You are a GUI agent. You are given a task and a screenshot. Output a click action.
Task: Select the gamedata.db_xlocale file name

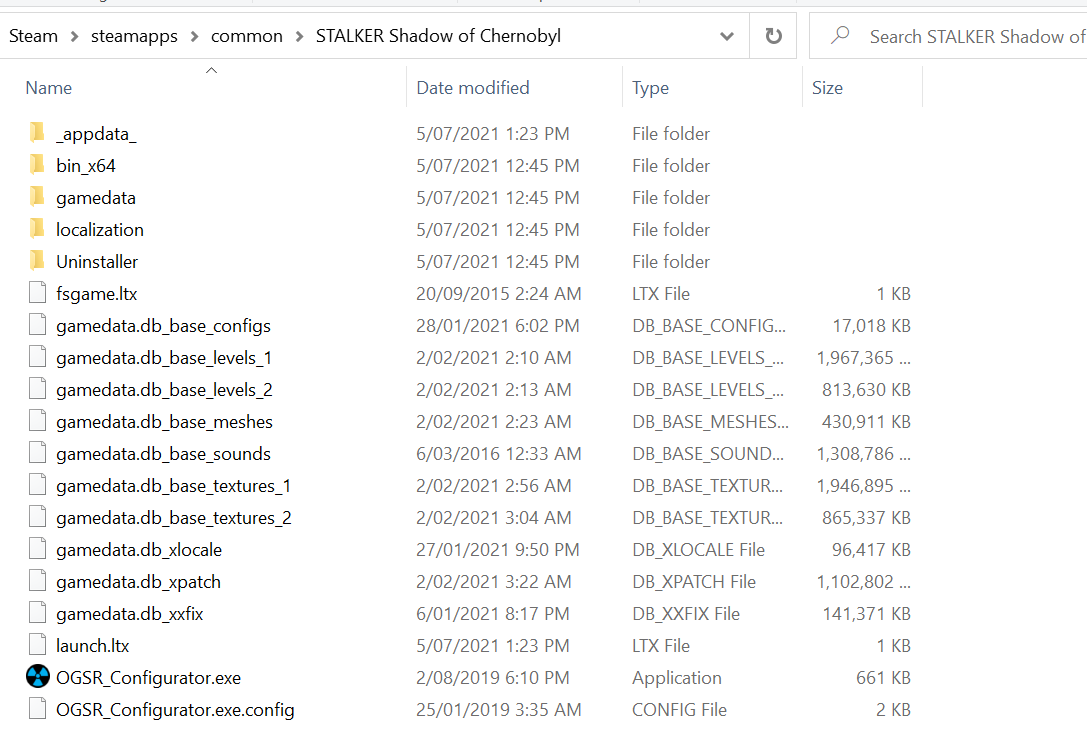139,550
